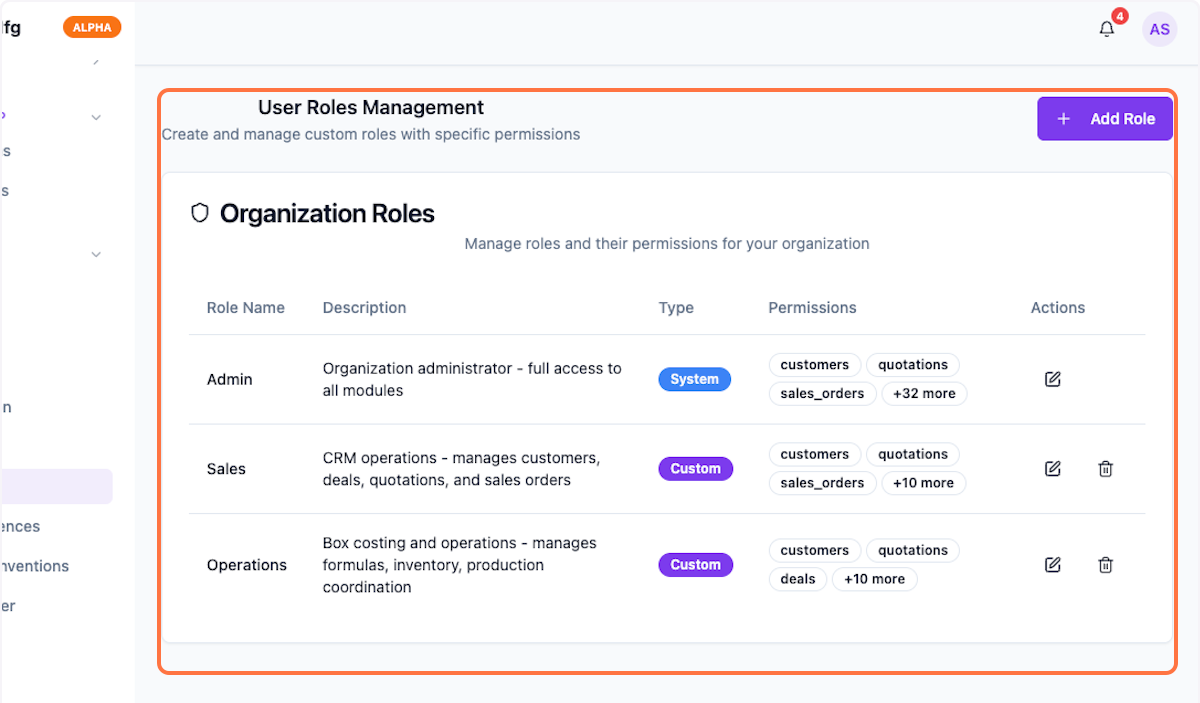Viewport: 1200px width, 703px height.
Task: Click the Role Name column header
Action: pyautogui.click(x=246, y=308)
